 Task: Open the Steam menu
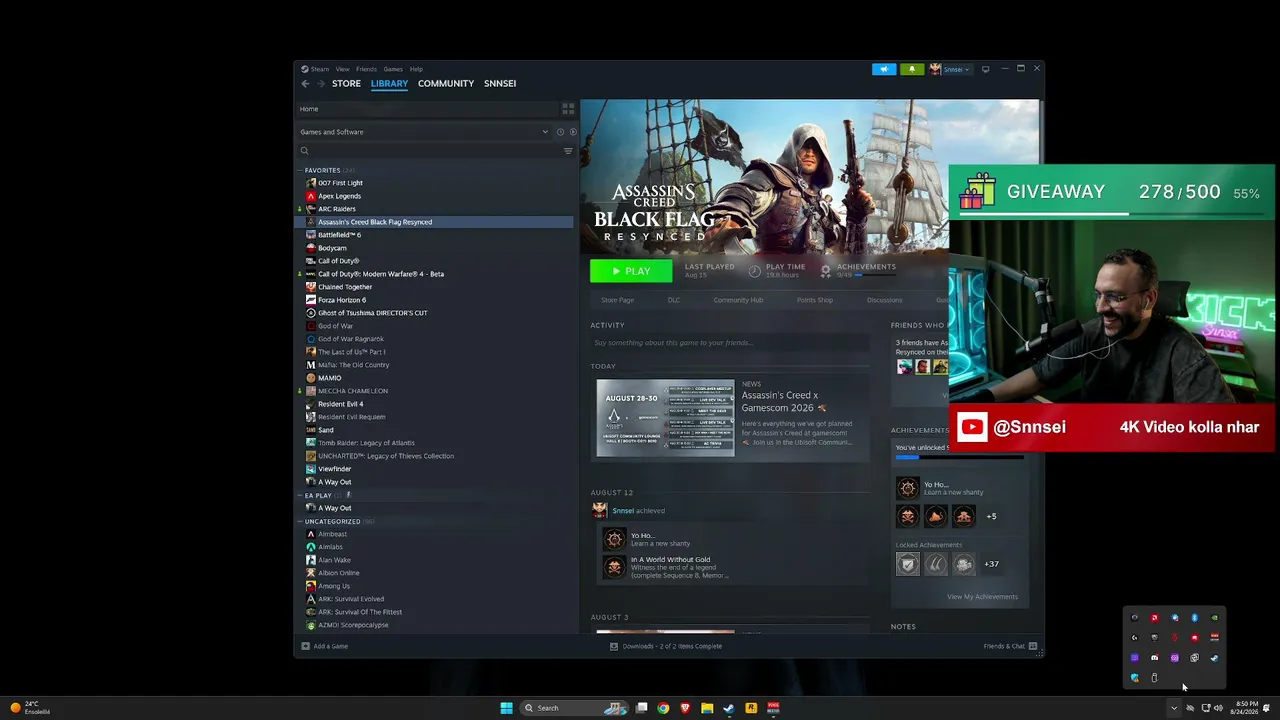coord(319,69)
